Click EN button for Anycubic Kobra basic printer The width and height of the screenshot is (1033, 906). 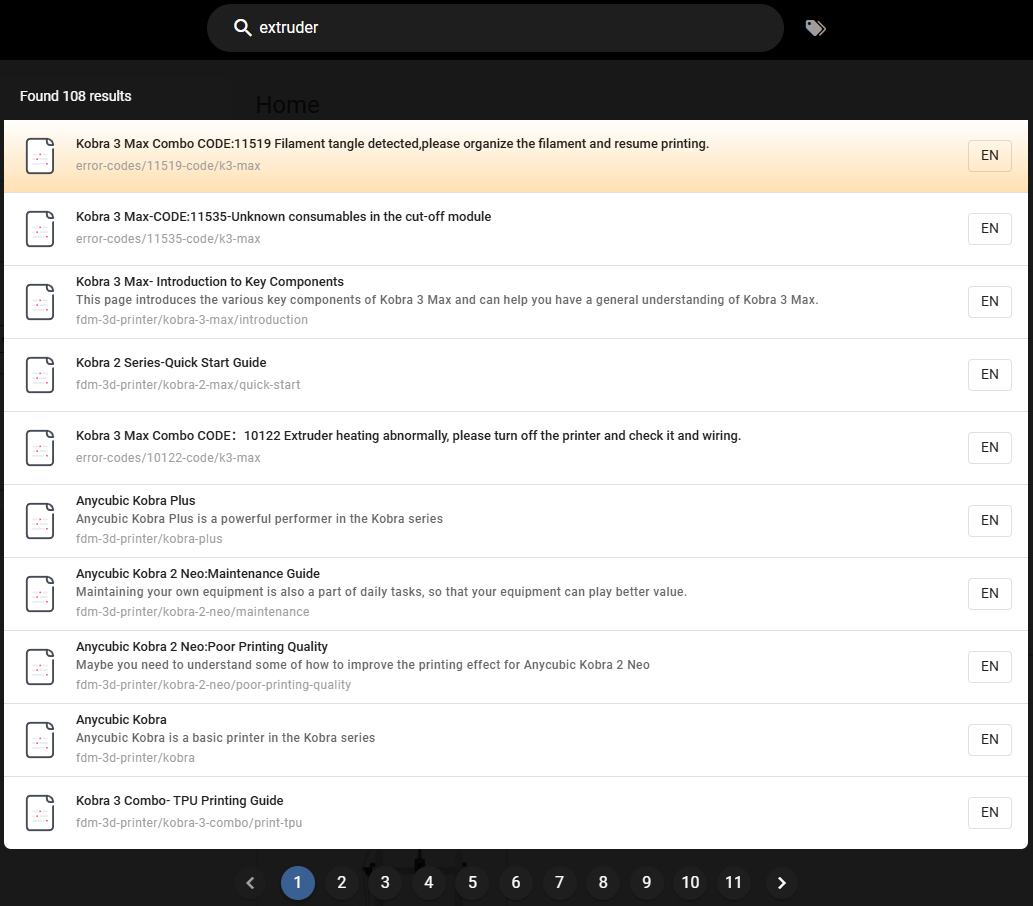(990, 740)
